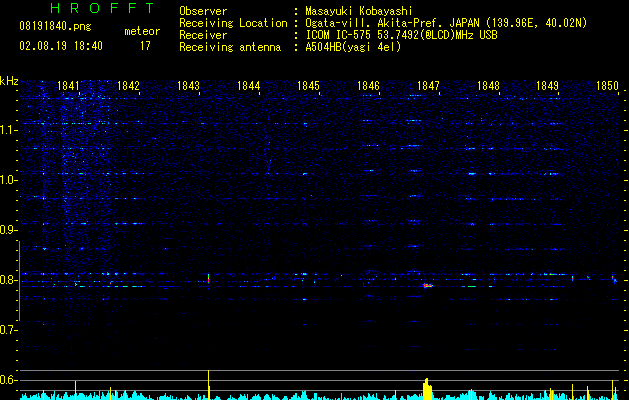This screenshot has width=629, height=400.
Task: Click the 1844 time axis marker
Action: pyautogui.click(x=249, y=86)
